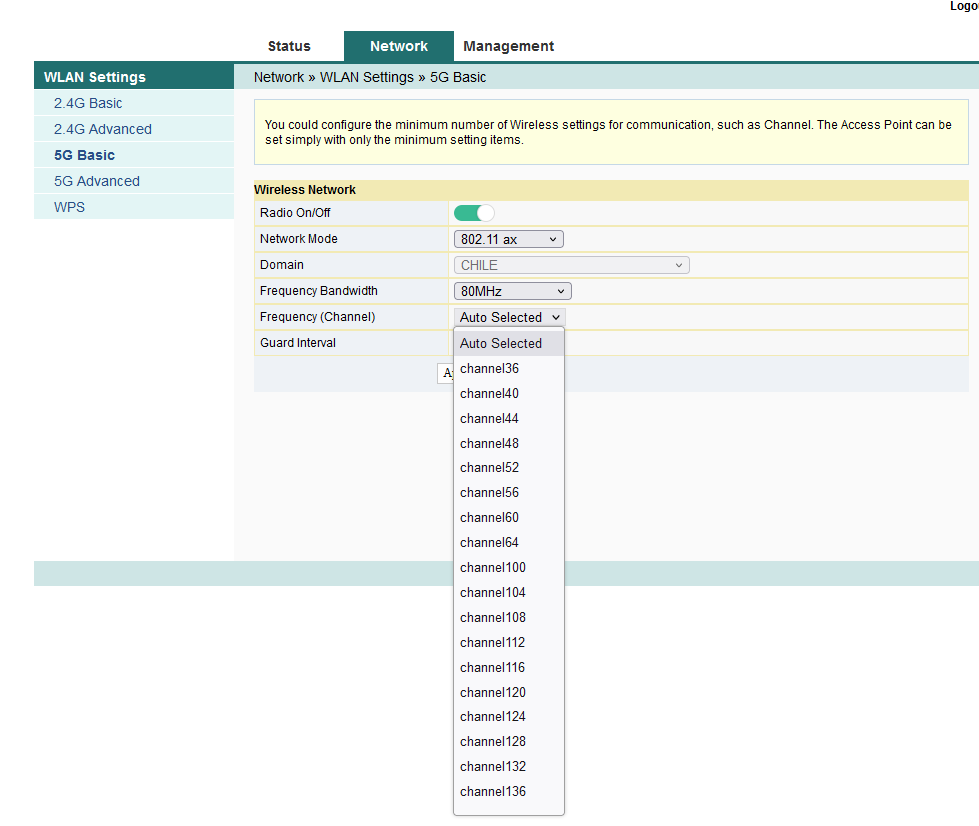The width and height of the screenshot is (979, 826).
Task: Open the Network tab
Action: pos(398,46)
